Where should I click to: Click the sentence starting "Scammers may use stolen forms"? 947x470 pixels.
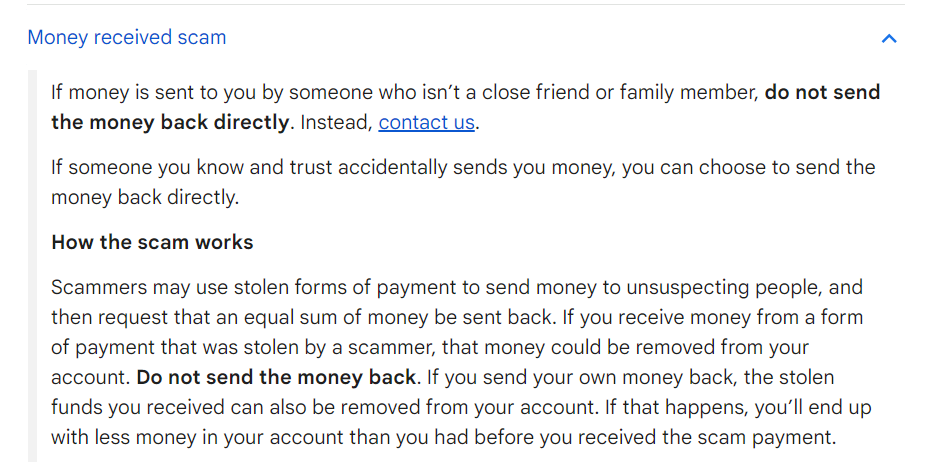(x=300, y=288)
